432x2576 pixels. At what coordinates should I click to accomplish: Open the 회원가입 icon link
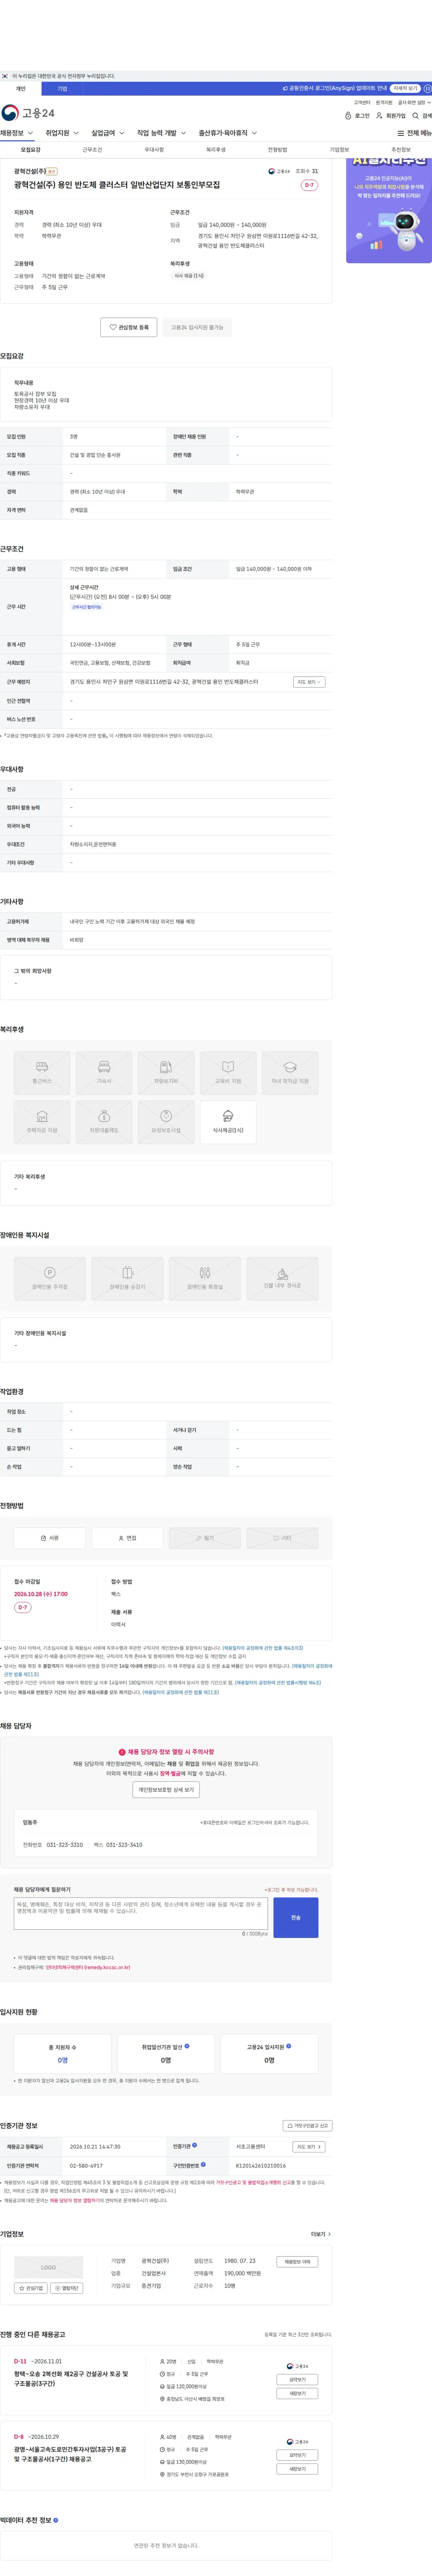tap(391, 116)
